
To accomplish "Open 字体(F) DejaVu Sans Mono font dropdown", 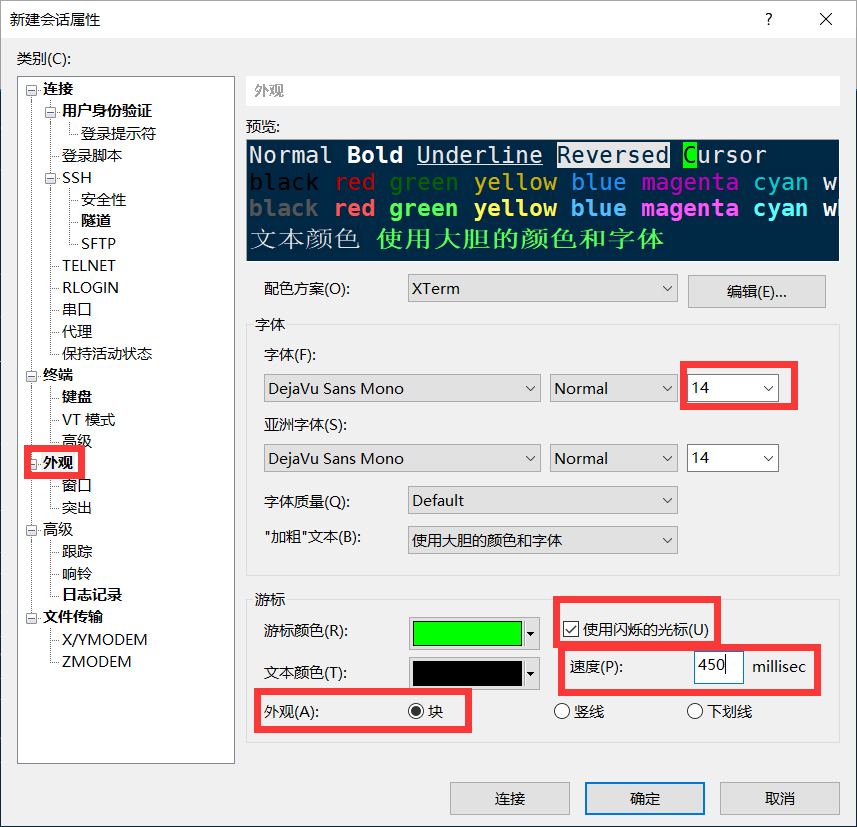I will (402, 389).
